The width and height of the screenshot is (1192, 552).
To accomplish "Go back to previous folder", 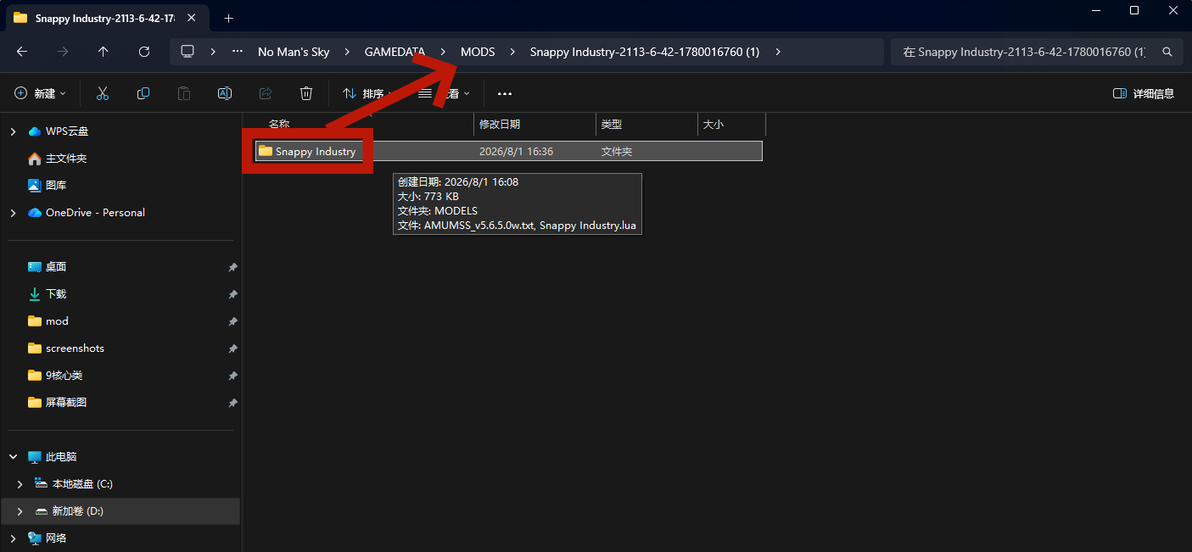I will 22,52.
